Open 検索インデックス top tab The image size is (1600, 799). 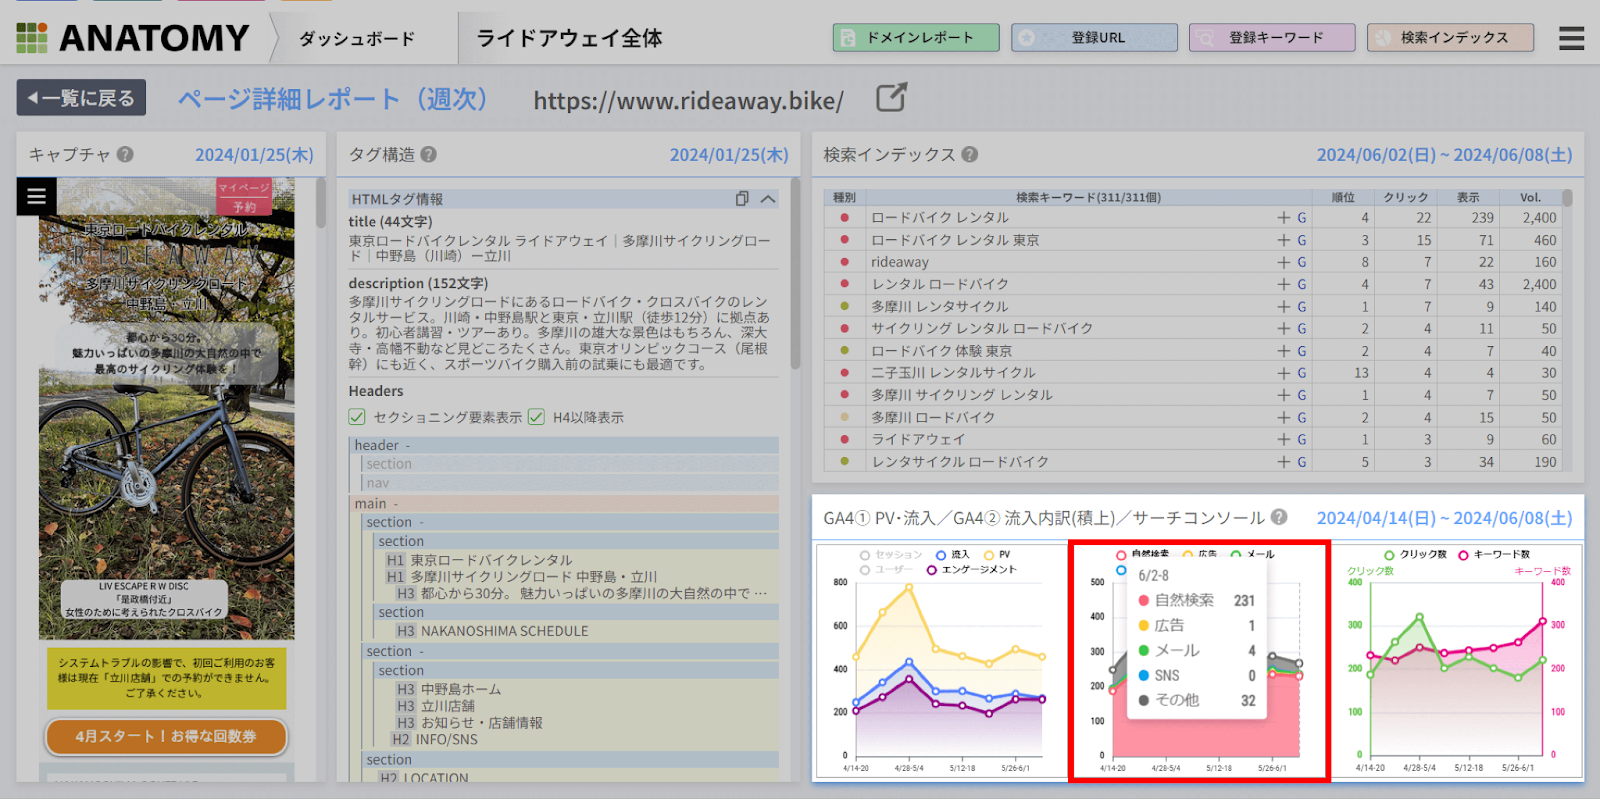(1450, 37)
